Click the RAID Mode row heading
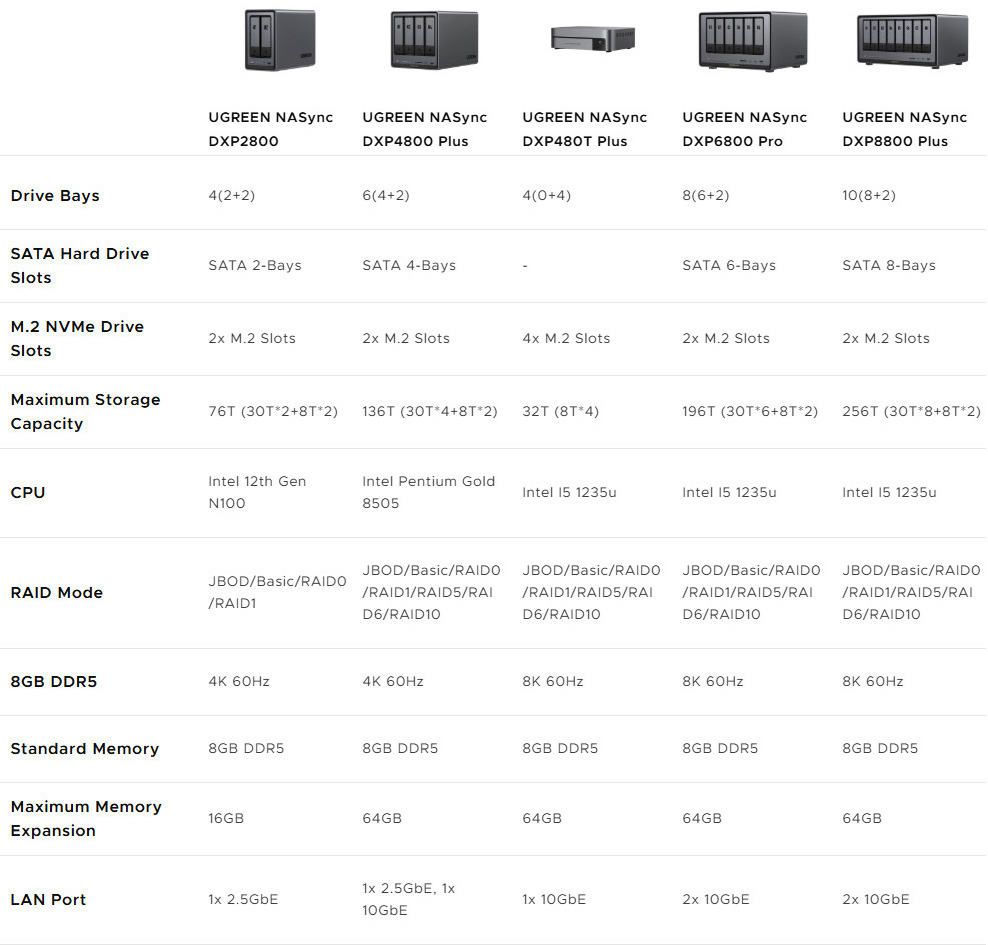Screen dimensions: 988x945 57,593
